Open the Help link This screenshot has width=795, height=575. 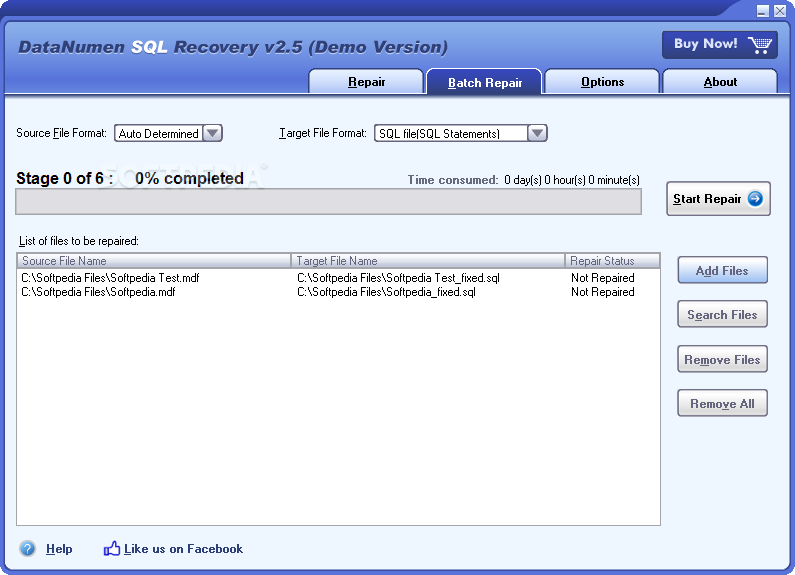(59, 549)
